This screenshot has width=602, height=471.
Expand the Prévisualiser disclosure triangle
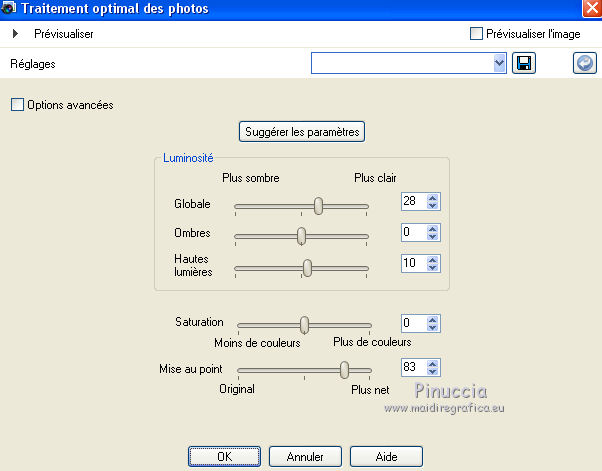(16, 33)
